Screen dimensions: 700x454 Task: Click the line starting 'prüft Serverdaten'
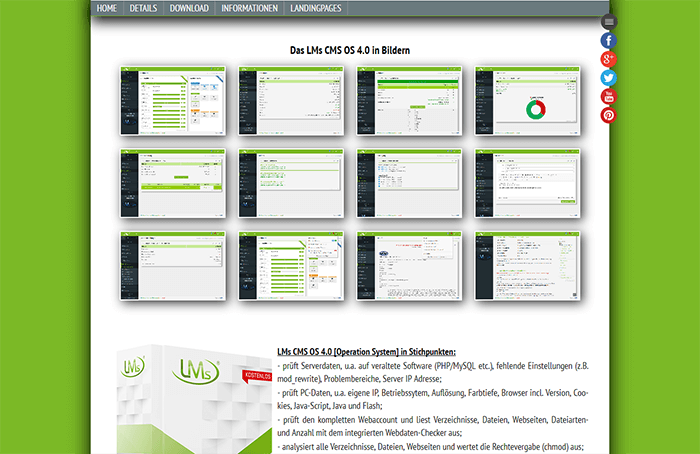pos(433,372)
